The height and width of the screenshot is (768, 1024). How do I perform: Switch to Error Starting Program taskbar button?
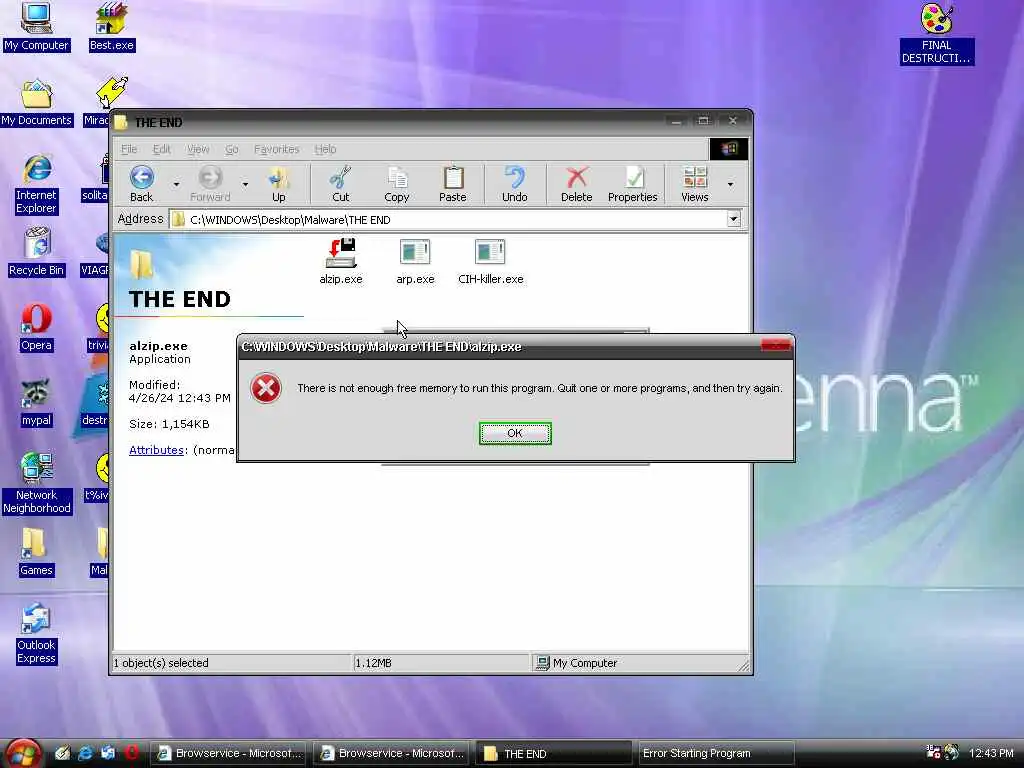pyautogui.click(x=715, y=753)
